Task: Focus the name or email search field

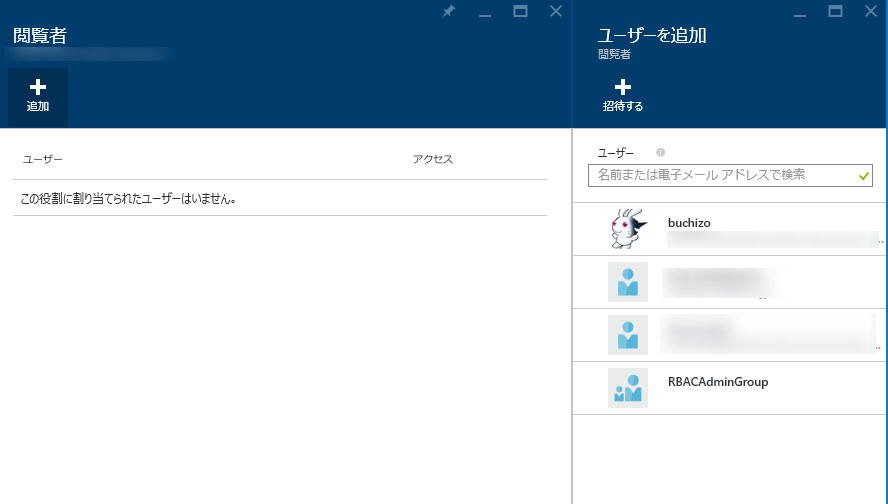Action: point(730,176)
